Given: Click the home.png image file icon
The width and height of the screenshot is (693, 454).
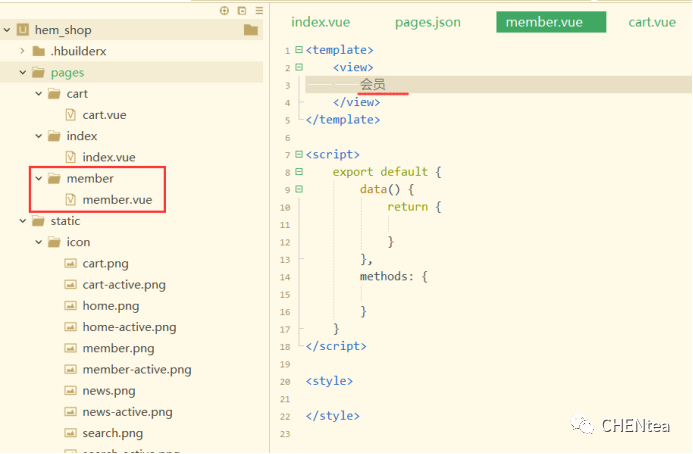Looking at the screenshot, I should tap(70, 306).
